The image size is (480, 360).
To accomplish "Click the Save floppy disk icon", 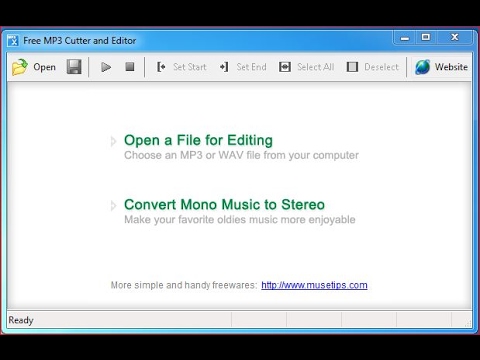I will pyautogui.click(x=74, y=67).
